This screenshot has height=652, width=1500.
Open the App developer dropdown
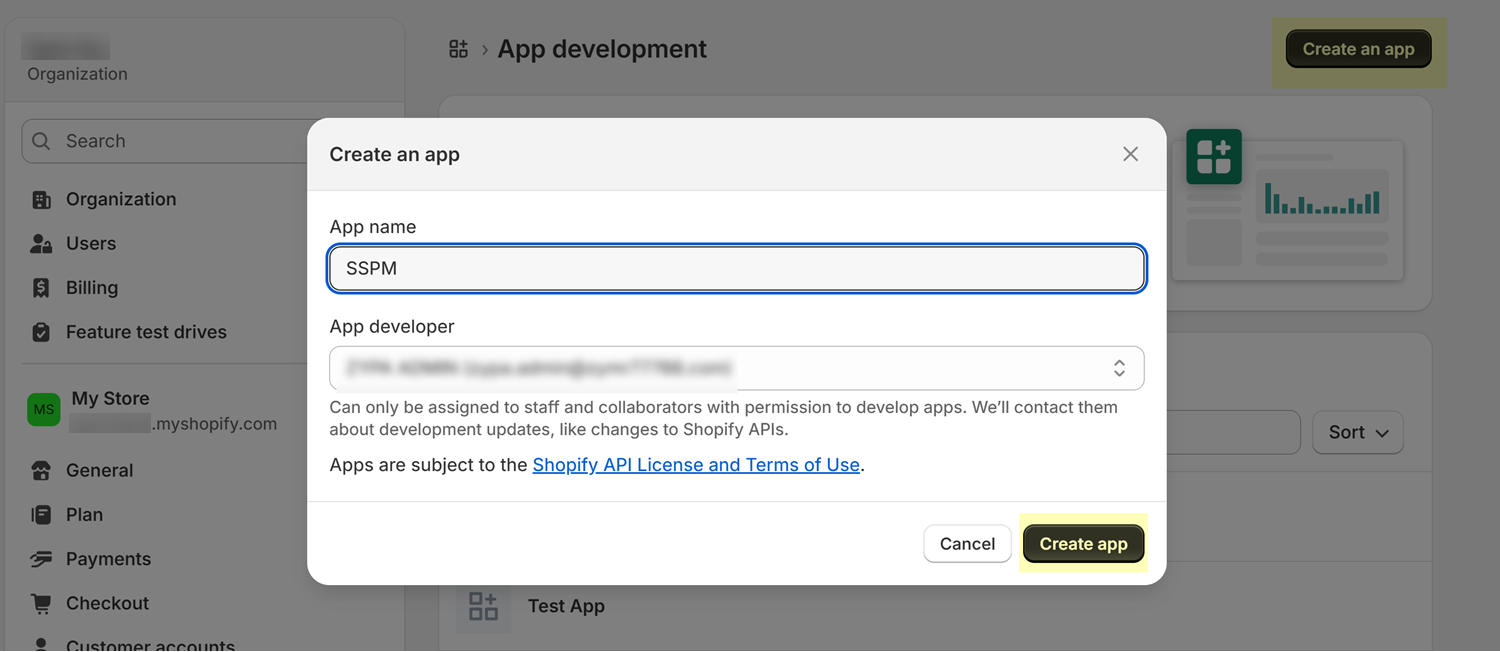pyautogui.click(x=736, y=368)
